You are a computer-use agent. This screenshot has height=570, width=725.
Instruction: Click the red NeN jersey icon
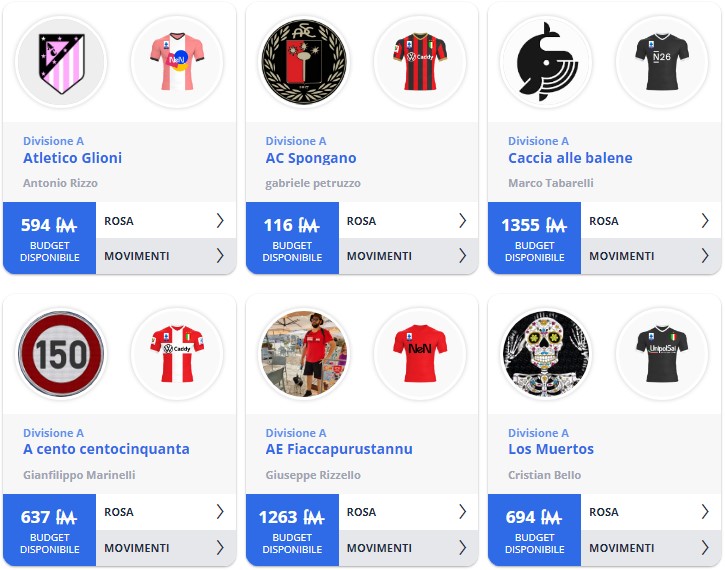point(420,354)
